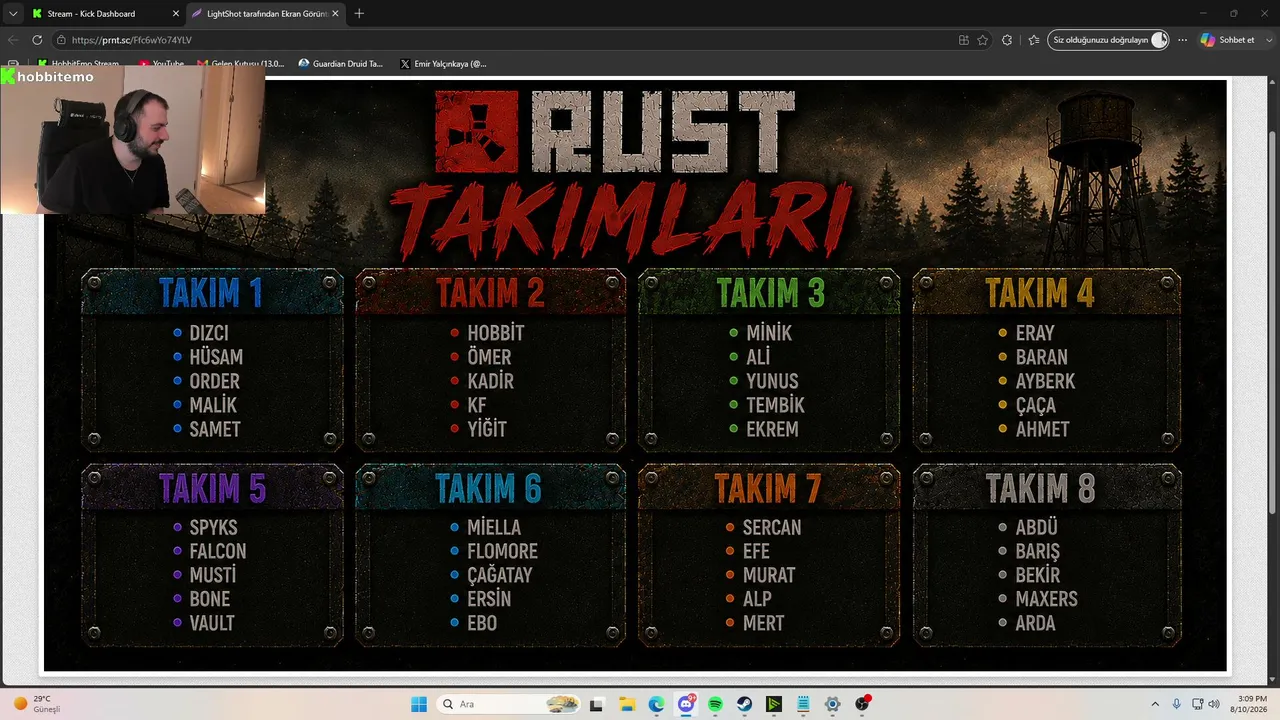Image resolution: width=1280 pixels, height=720 pixels.
Task: Click the name TEMBİK in Takım 3
Action: 775,405
